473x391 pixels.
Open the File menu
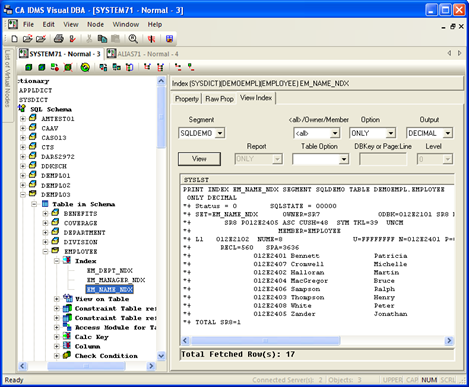[x=28, y=25]
